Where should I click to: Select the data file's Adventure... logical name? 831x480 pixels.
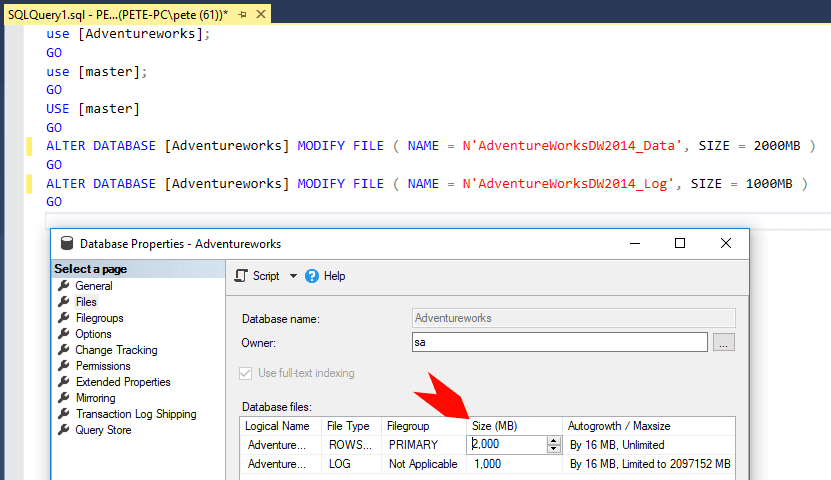point(281,445)
